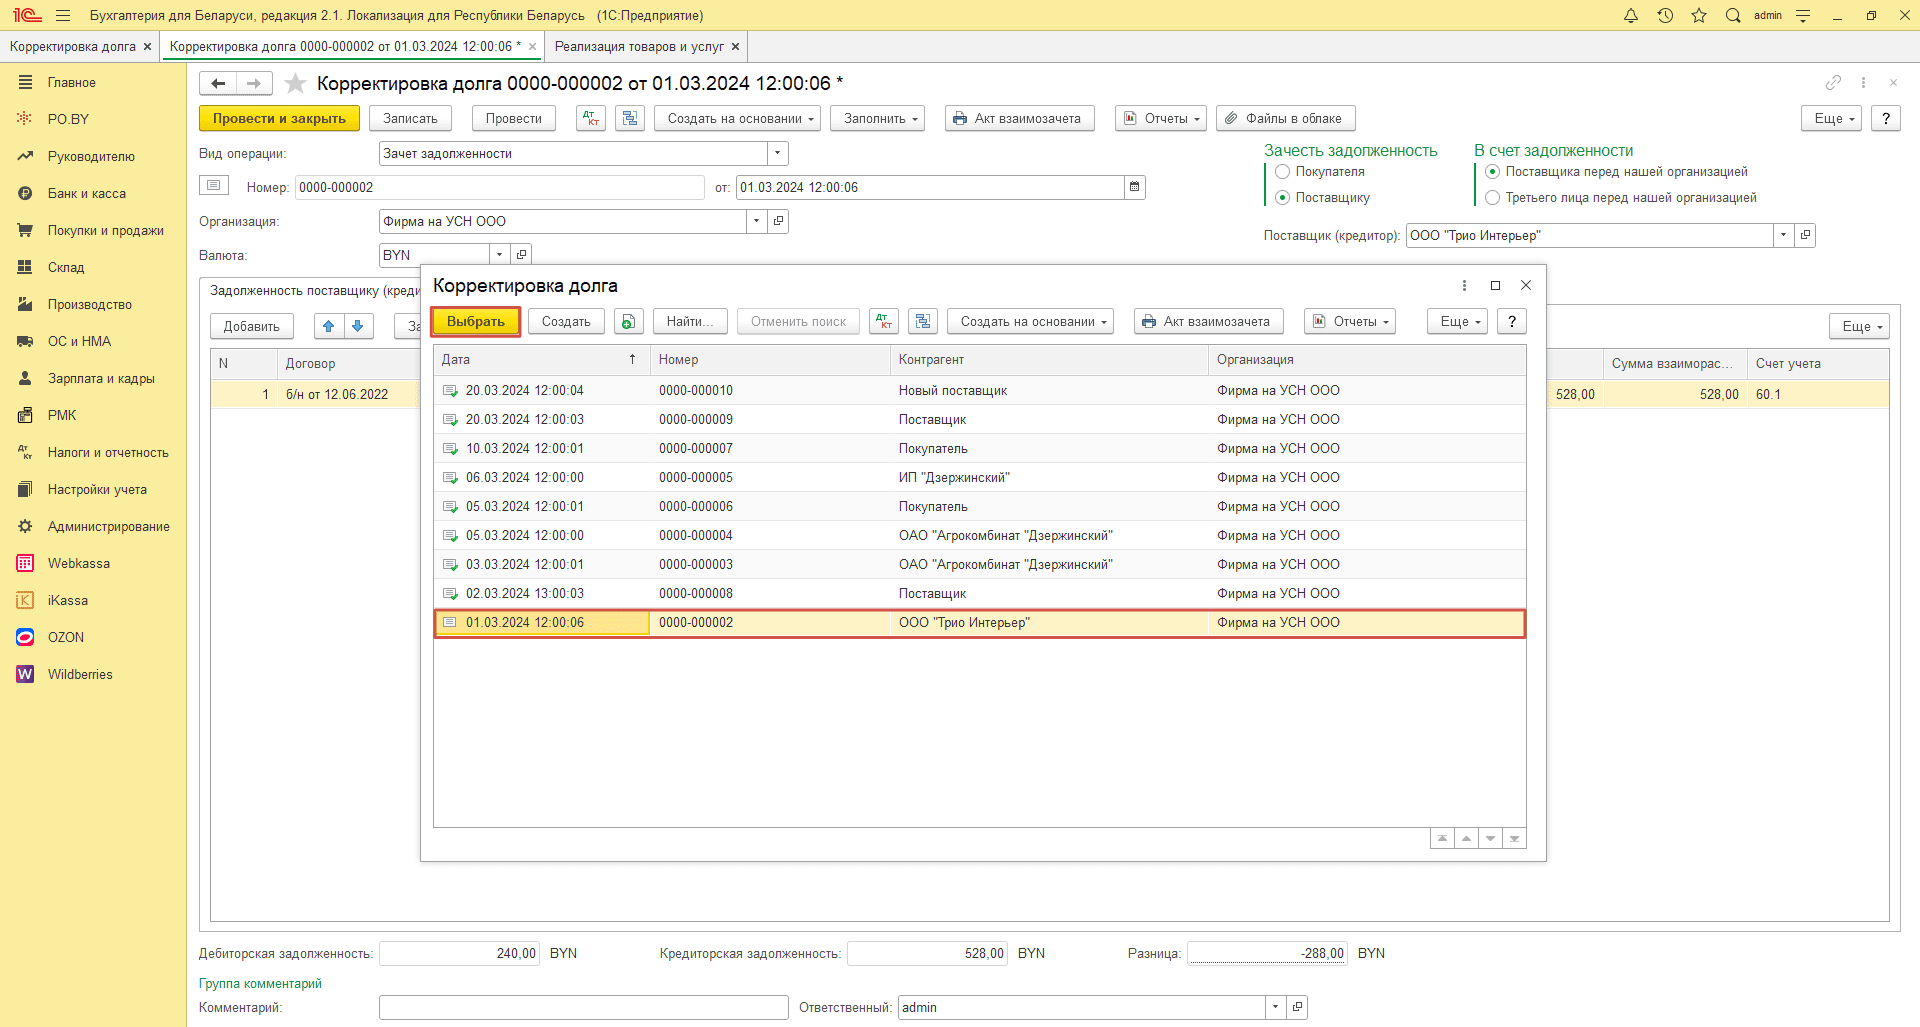Open global search magnifier icon

click(1733, 15)
